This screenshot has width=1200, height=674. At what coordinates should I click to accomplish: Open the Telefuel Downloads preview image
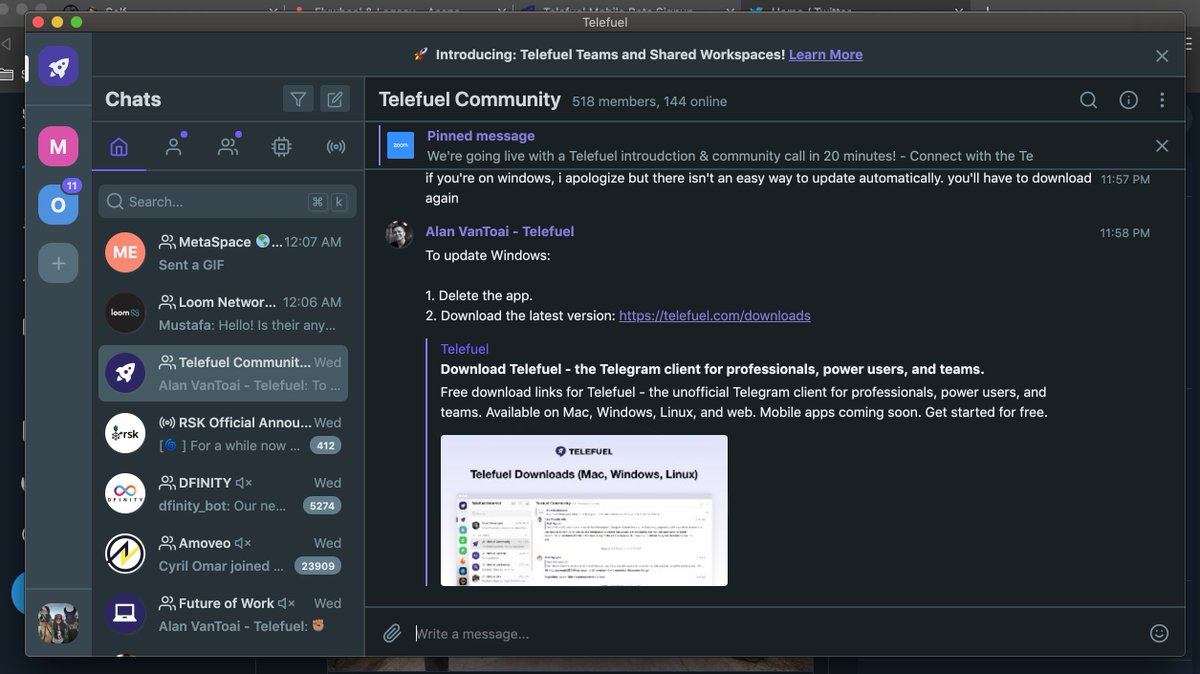point(584,510)
